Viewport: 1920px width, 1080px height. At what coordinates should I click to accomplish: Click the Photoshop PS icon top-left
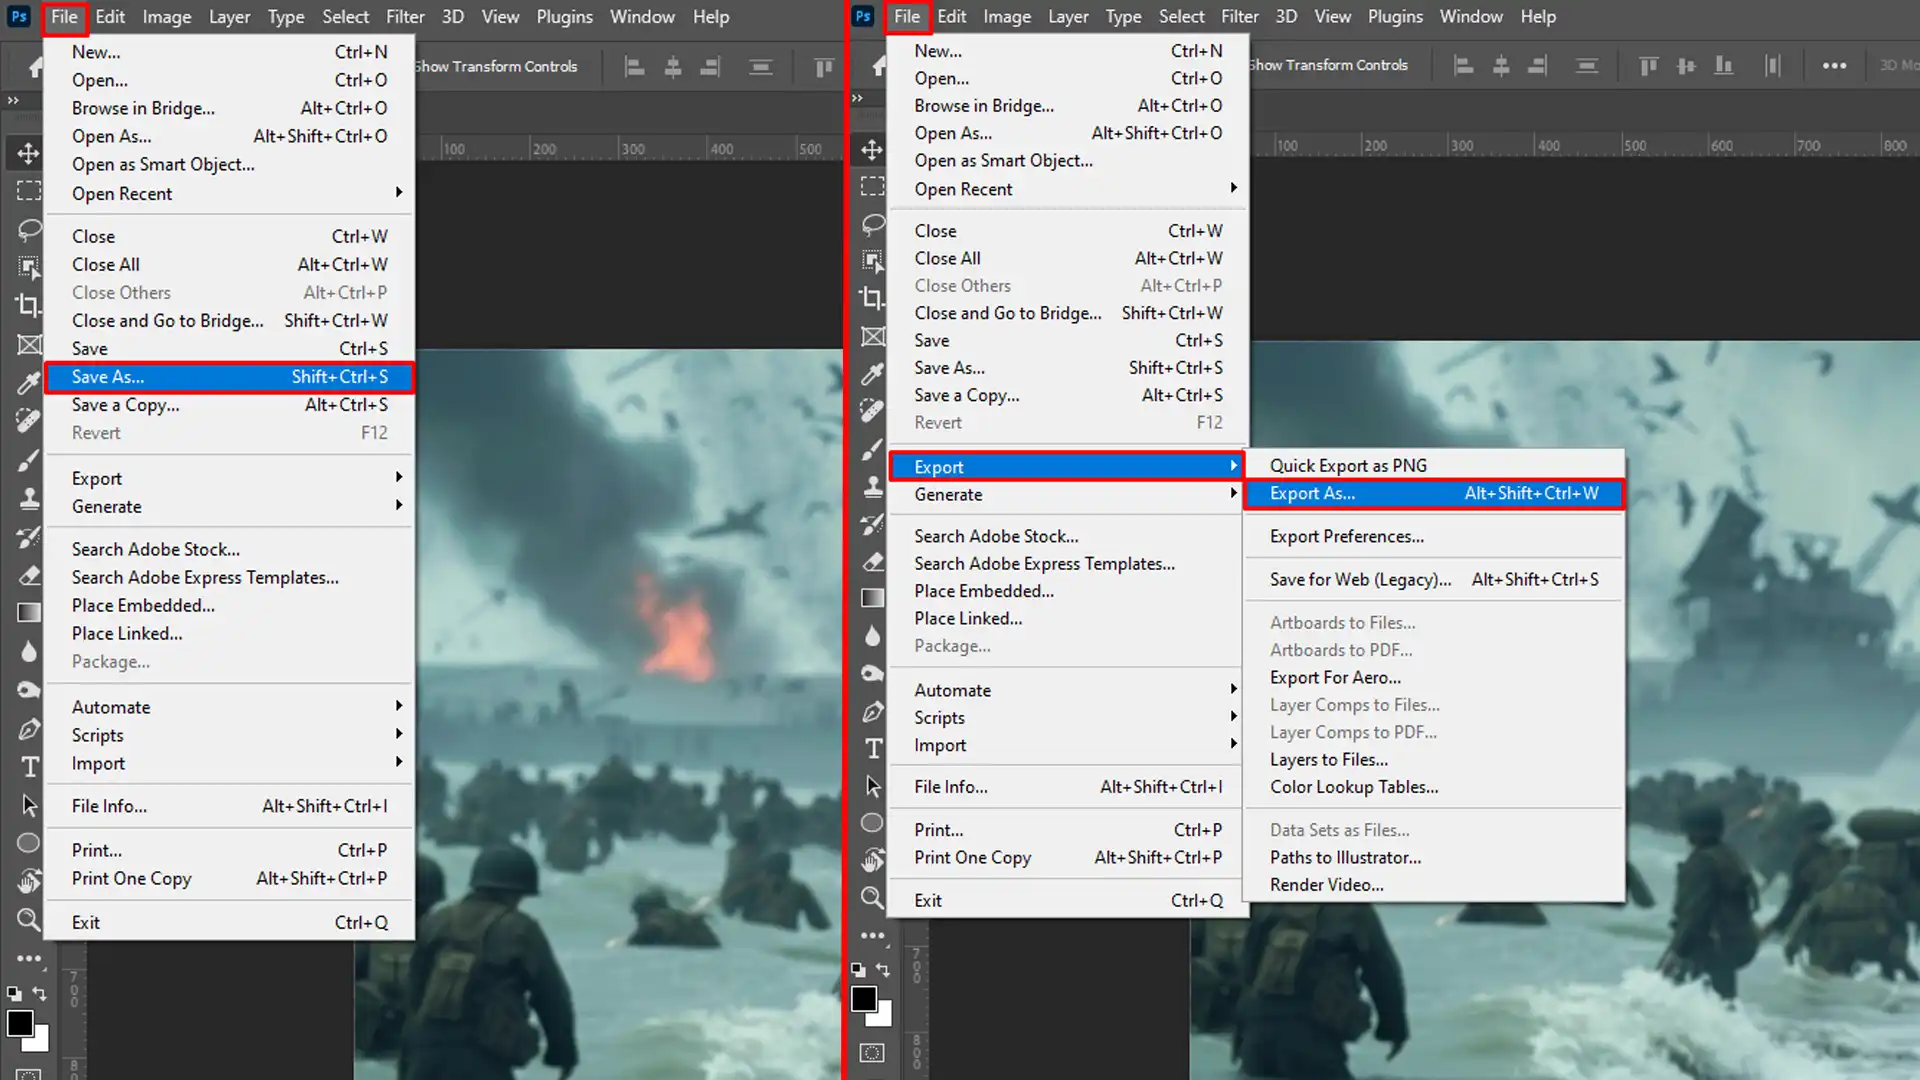(20, 16)
